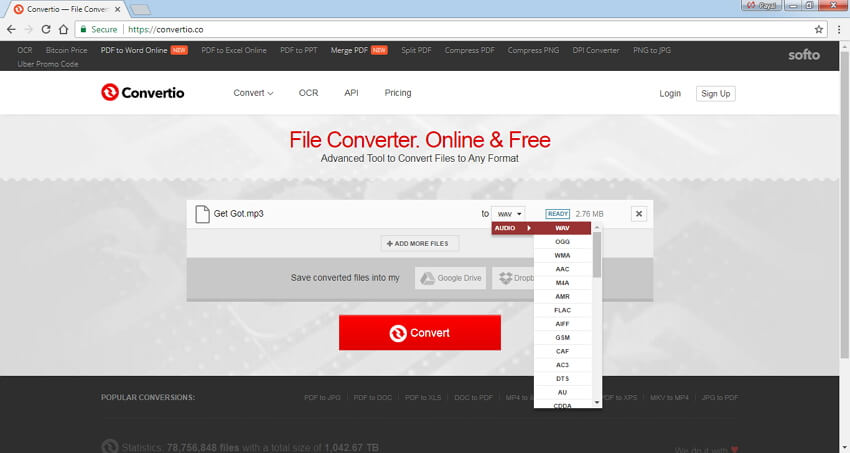Expand the Convert menu in header
The height and width of the screenshot is (453, 850).
coord(253,93)
